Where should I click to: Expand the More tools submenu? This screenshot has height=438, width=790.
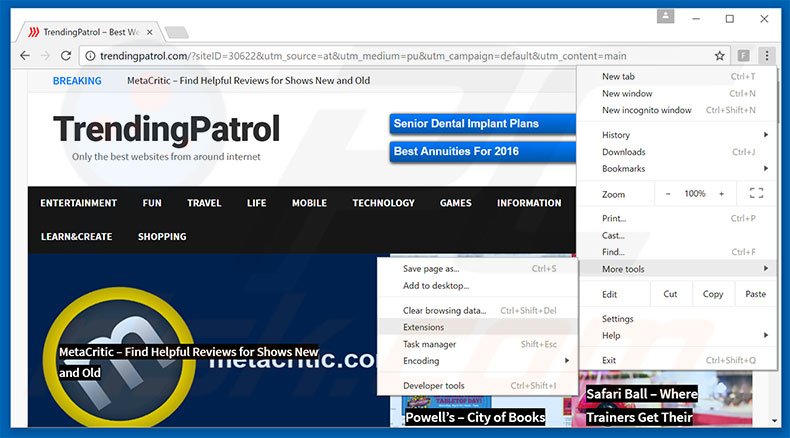point(678,269)
